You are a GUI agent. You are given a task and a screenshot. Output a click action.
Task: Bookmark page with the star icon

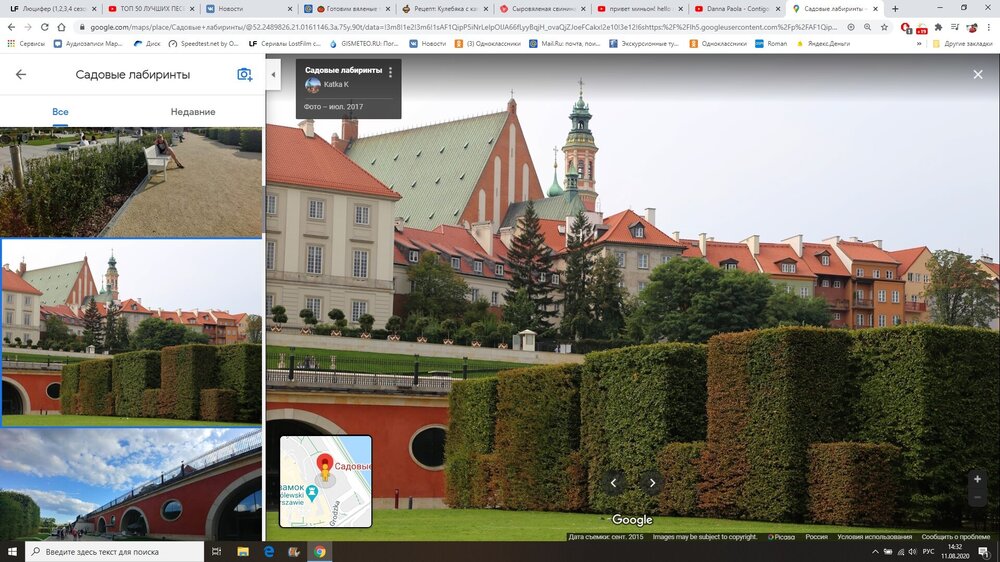(884, 27)
